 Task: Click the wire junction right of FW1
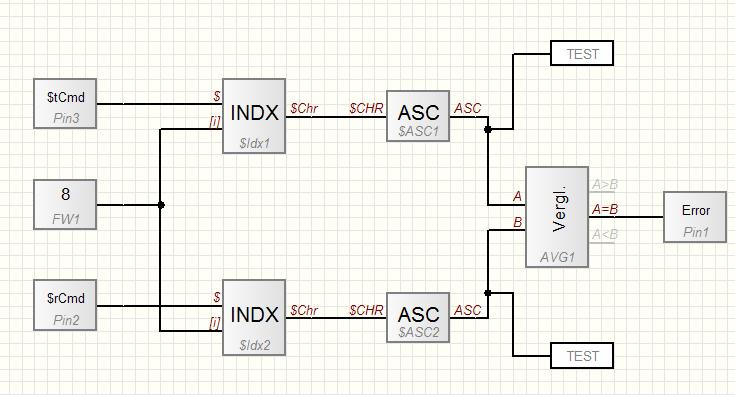[161, 205]
